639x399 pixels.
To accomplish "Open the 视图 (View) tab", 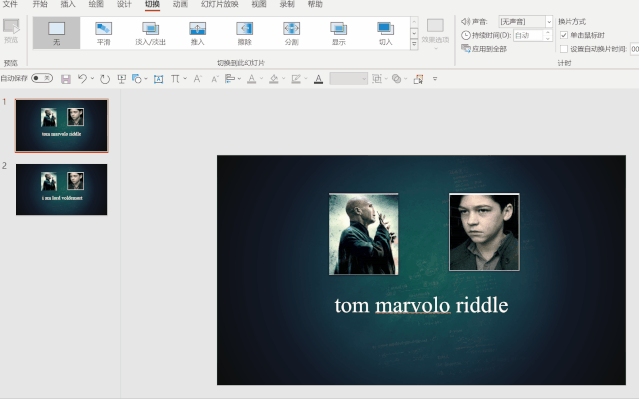I will tap(258, 4).
